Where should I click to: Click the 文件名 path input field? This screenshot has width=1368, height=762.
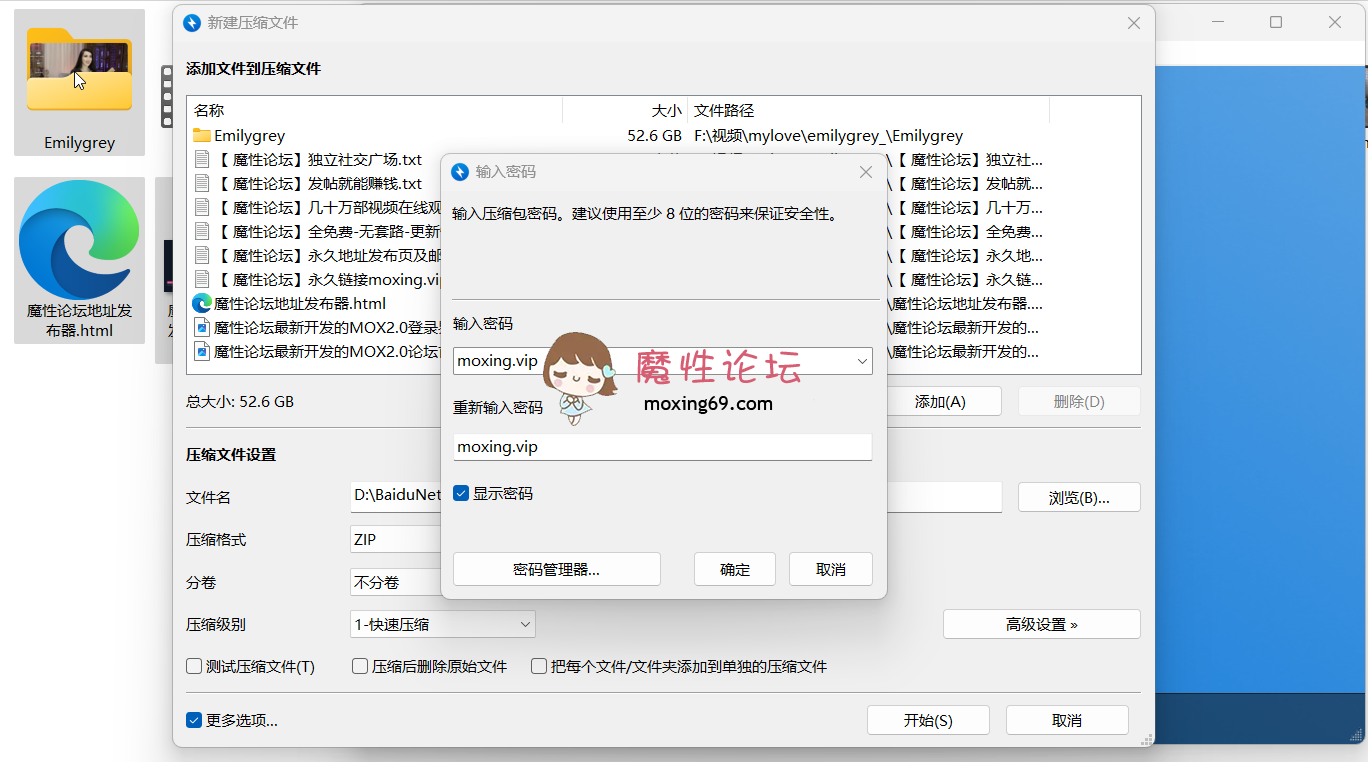click(x=676, y=495)
